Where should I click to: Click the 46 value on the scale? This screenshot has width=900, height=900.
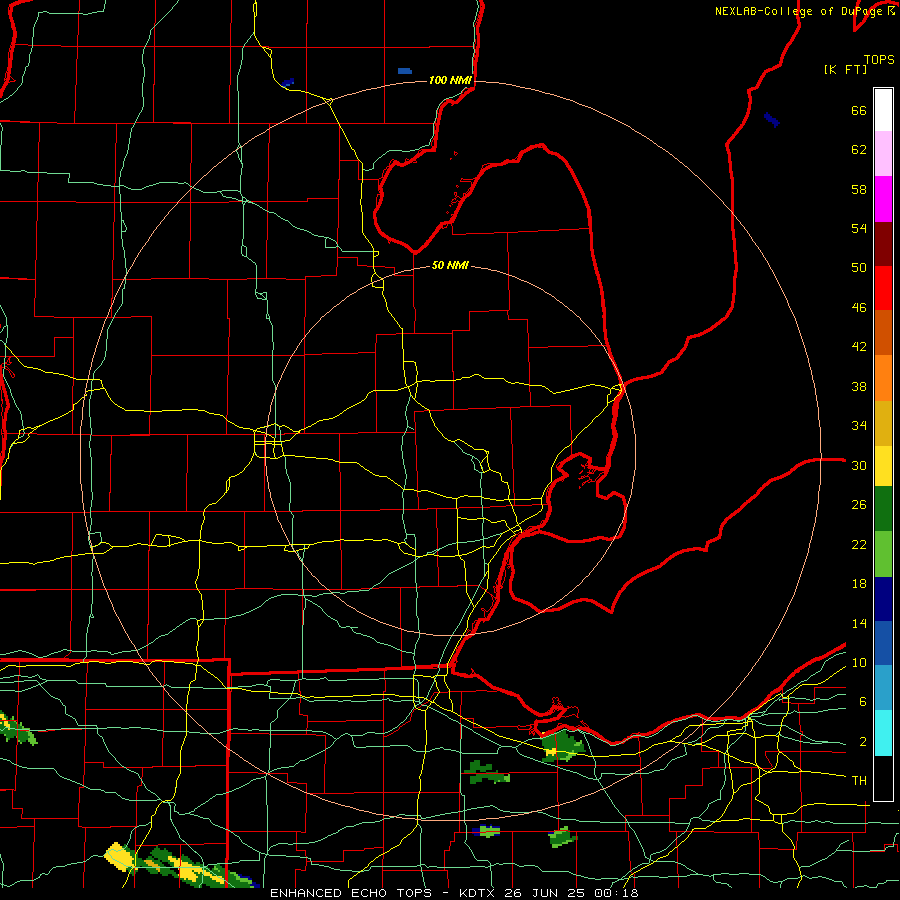click(x=859, y=308)
